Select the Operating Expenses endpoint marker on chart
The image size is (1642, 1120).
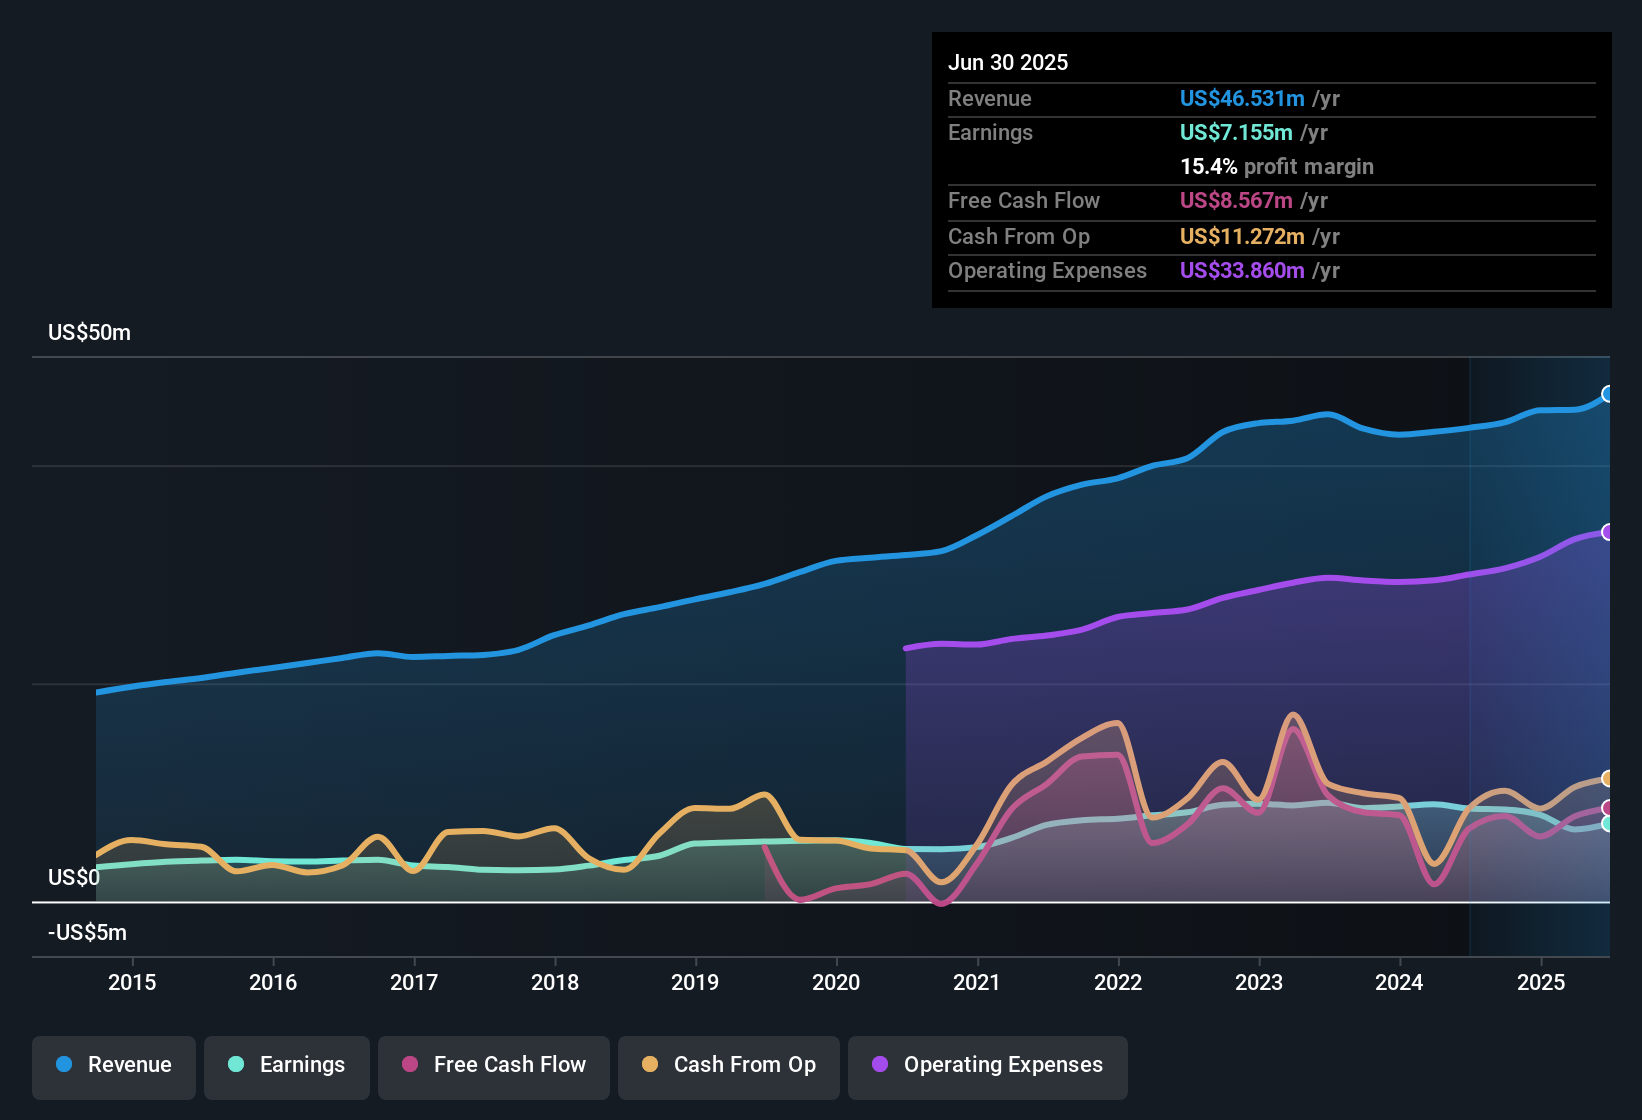point(1608,533)
